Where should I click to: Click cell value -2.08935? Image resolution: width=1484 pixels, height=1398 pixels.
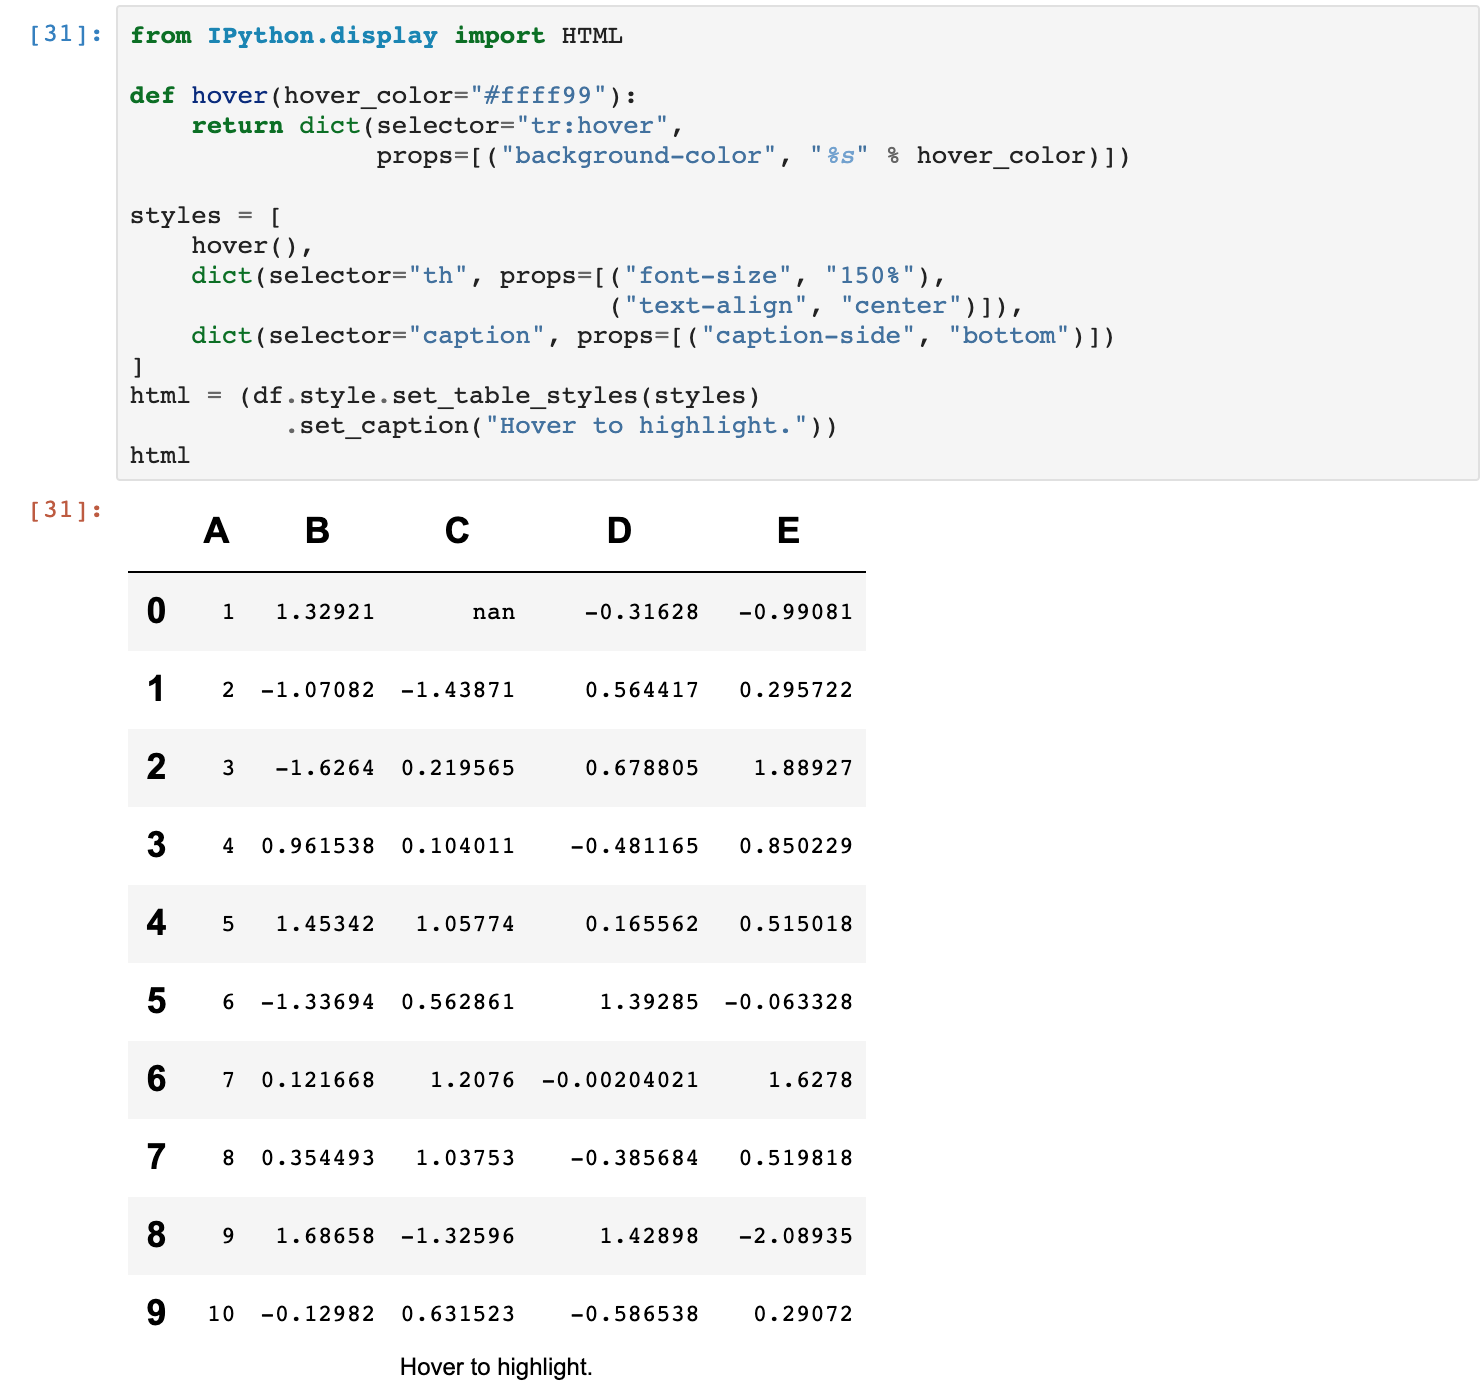796,1236
